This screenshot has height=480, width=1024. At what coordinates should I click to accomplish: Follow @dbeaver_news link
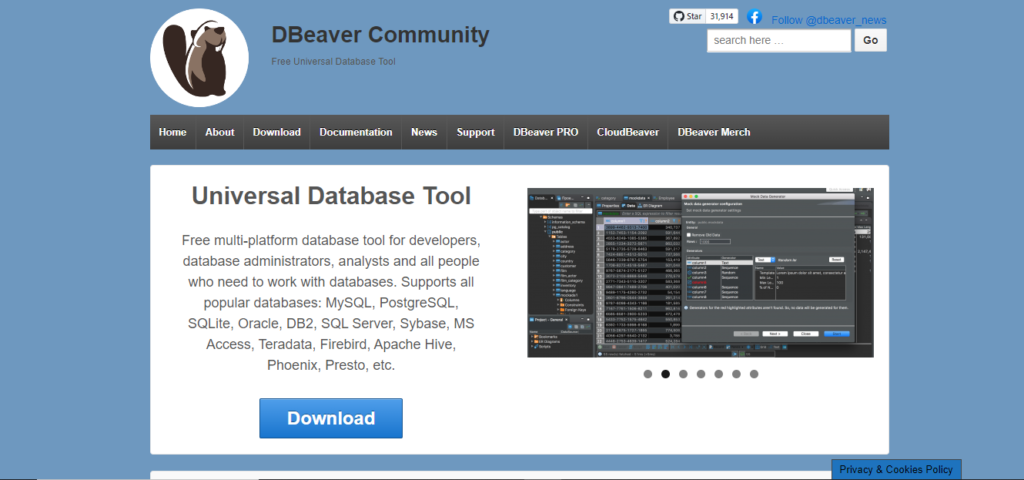coord(829,20)
